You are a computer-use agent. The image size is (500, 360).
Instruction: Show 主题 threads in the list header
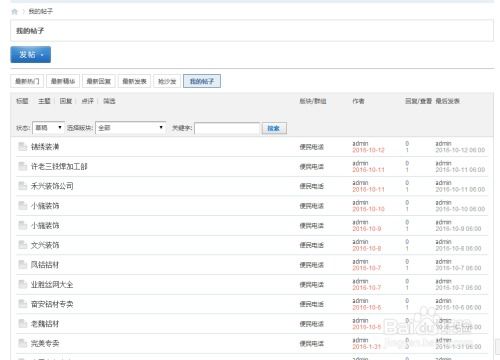(x=44, y=101)
